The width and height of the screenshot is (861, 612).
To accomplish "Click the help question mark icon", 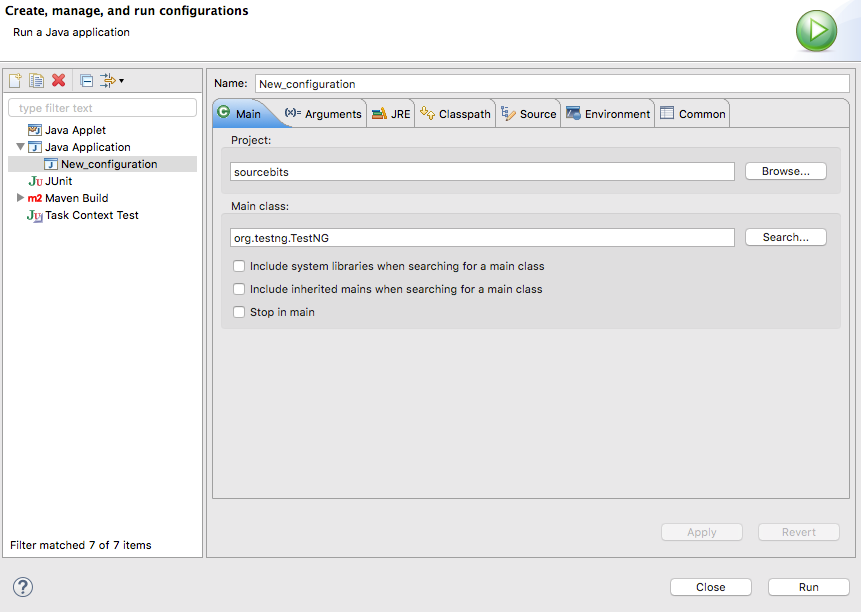I will 23,587.
